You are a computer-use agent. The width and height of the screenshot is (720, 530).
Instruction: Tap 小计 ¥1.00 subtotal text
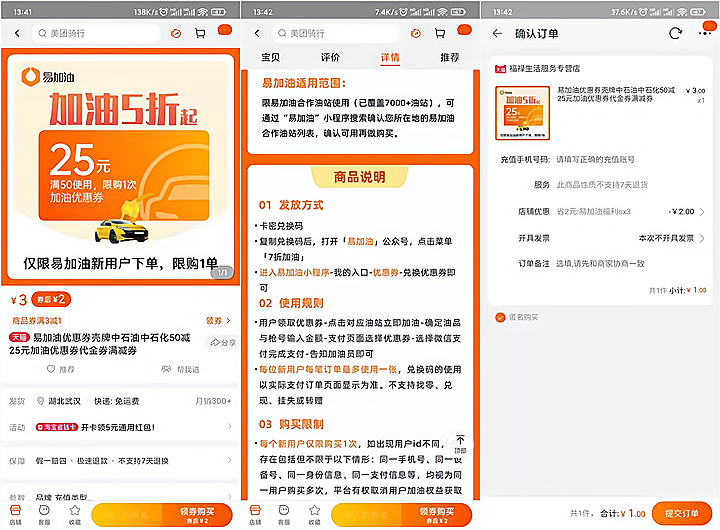click(687, 290)
